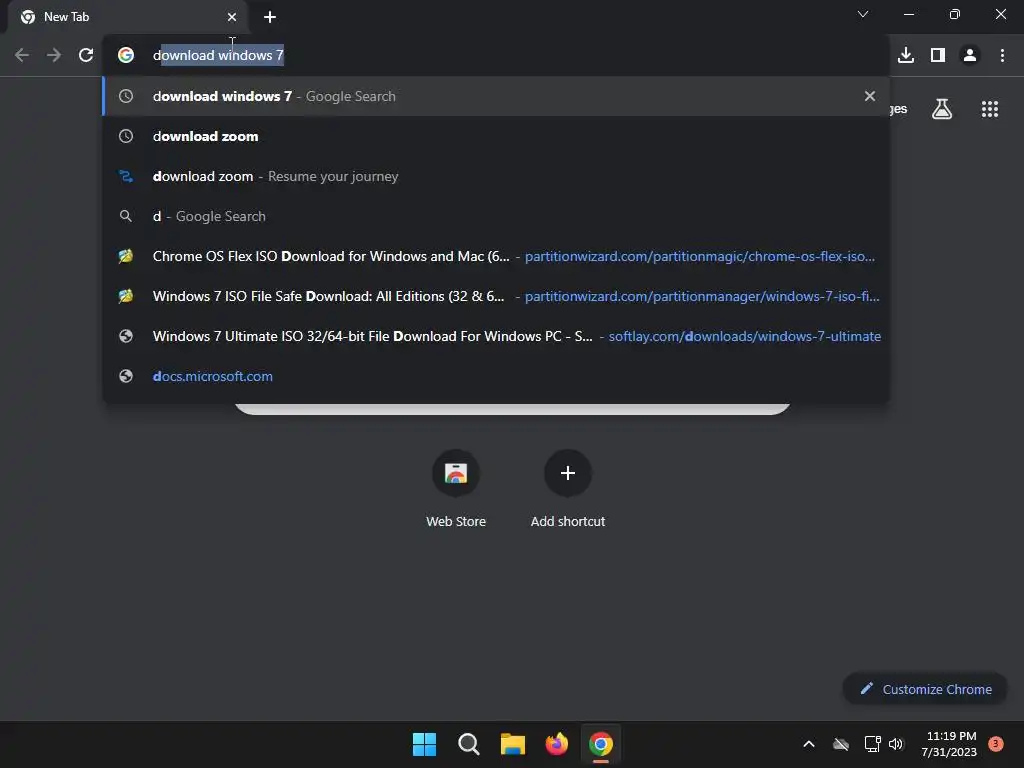Click the cloud sync tray icon
Image resolution: width=1024 pixels, height=768 pixels.
click(841, 744)
